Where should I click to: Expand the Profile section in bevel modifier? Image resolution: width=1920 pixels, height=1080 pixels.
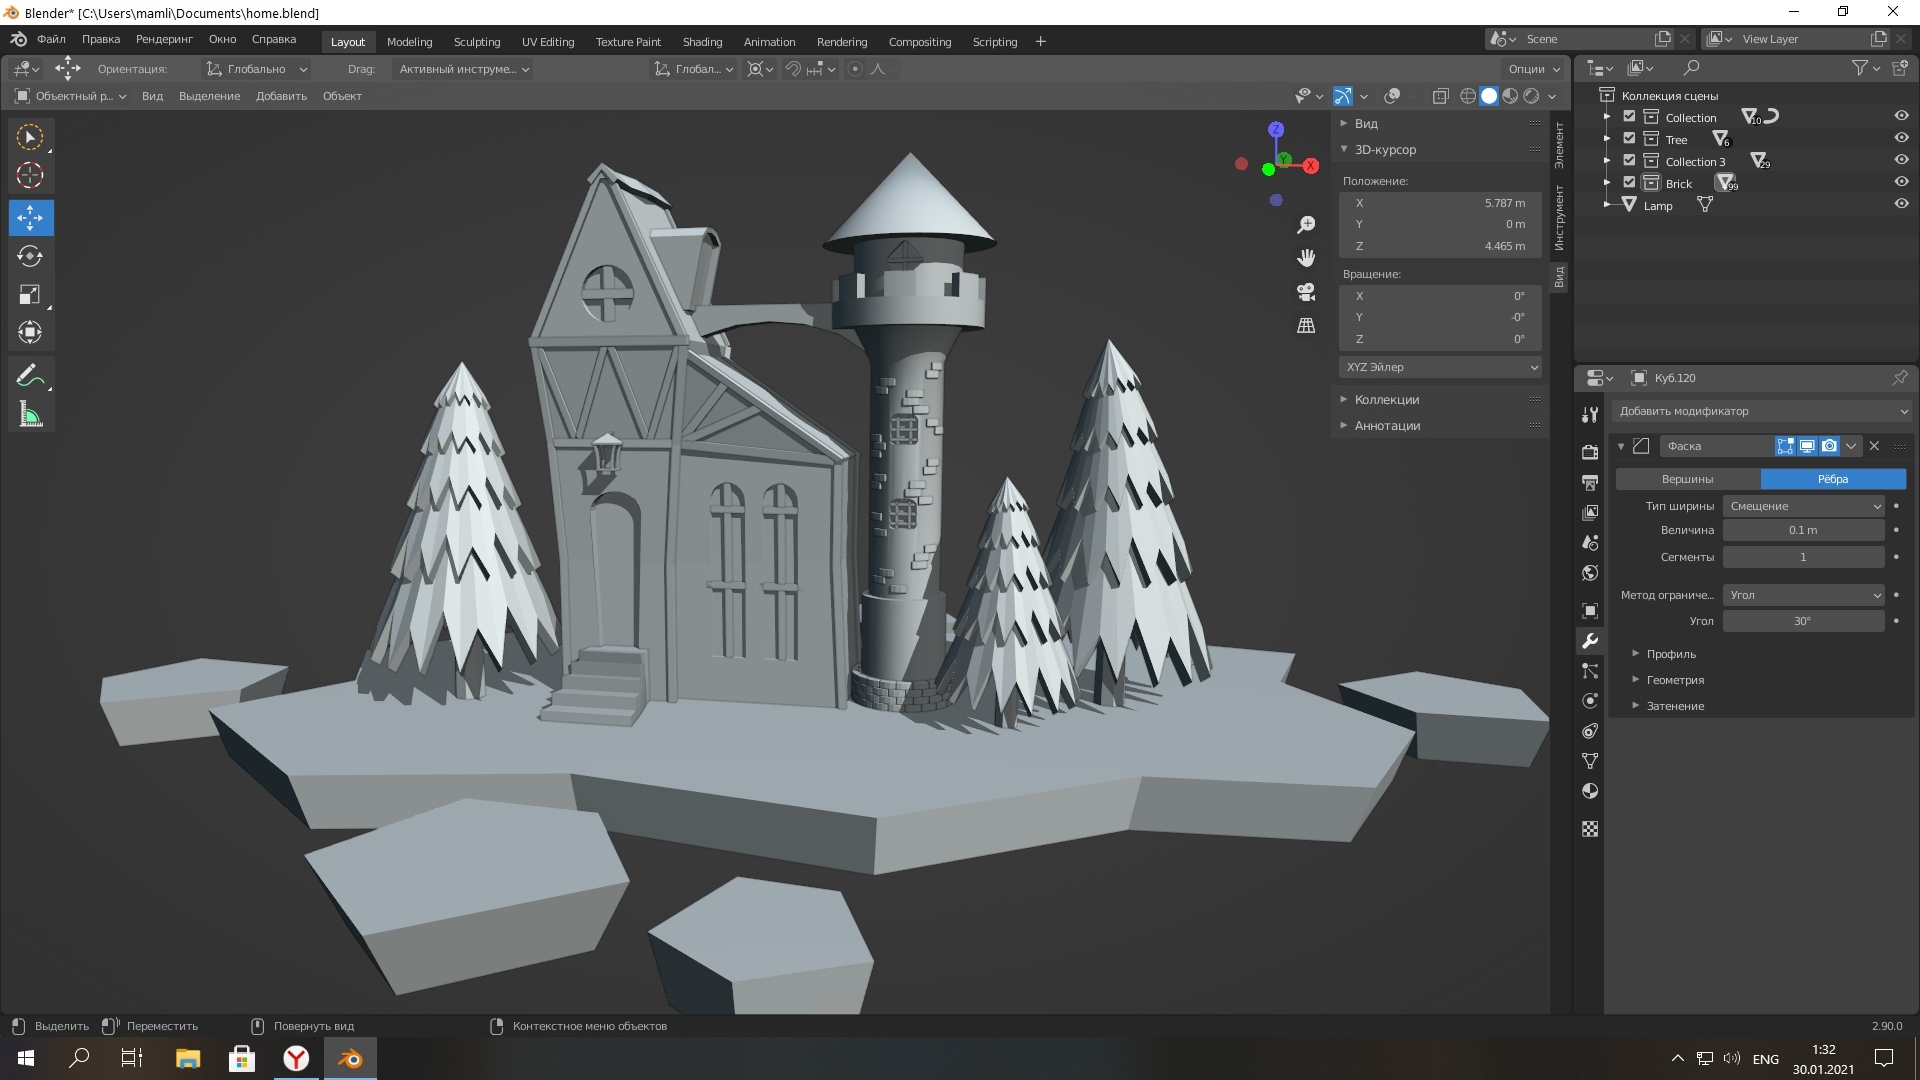(1670, 654)
